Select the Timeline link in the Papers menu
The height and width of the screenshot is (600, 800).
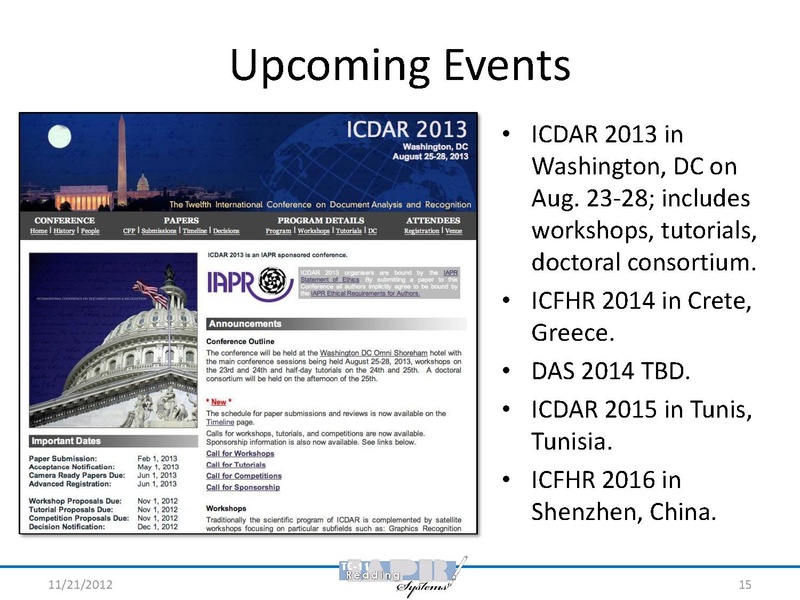point(194,231)
